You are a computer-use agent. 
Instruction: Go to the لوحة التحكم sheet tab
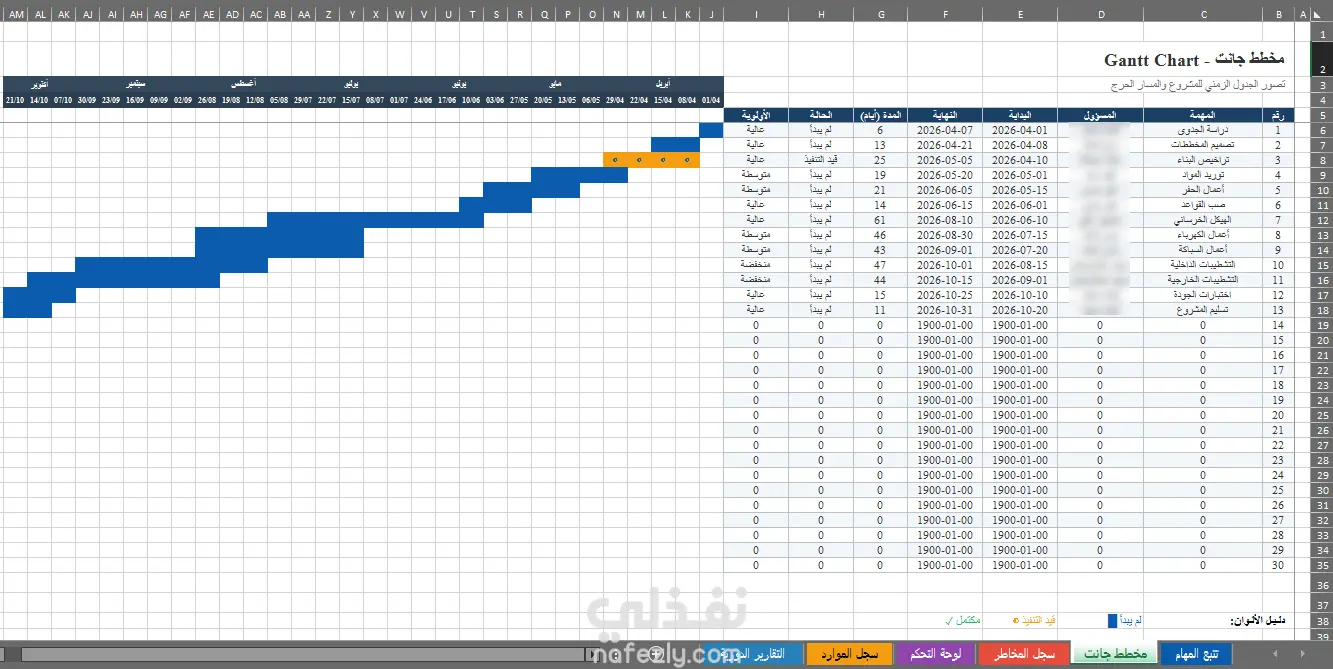pyautogui.click(x=935, y=654)
